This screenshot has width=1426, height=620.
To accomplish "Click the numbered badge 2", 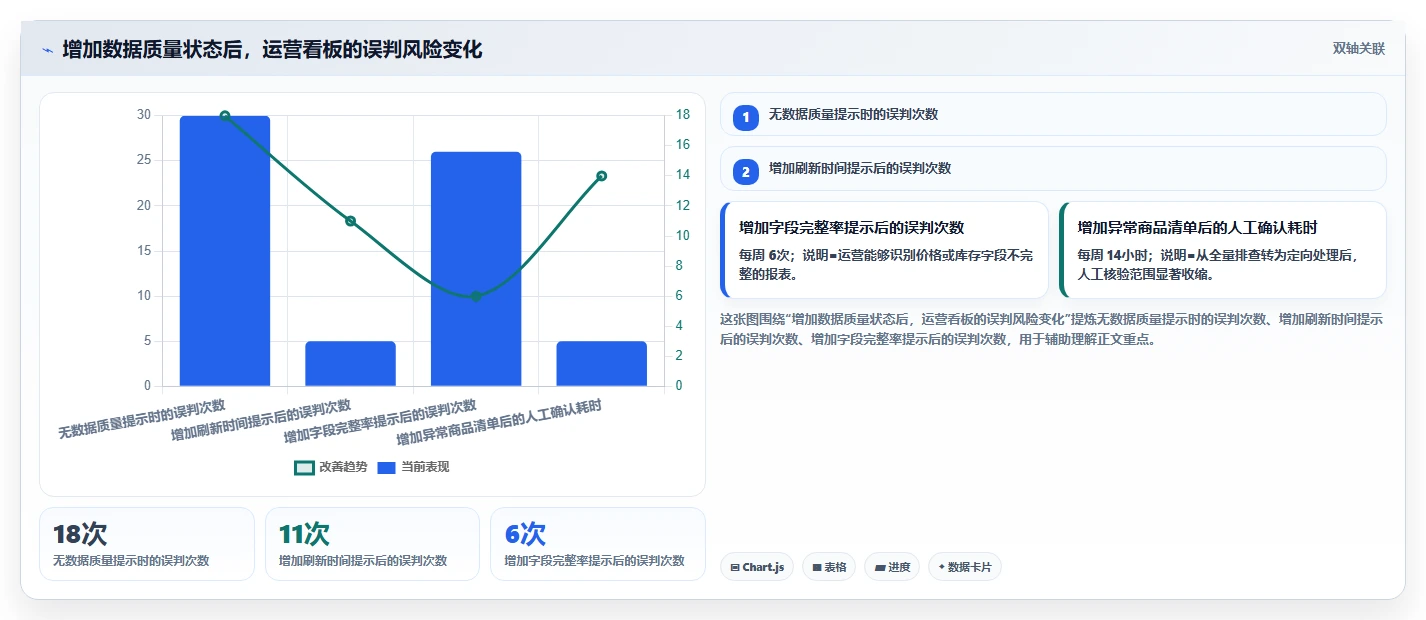I will (745, 171).
